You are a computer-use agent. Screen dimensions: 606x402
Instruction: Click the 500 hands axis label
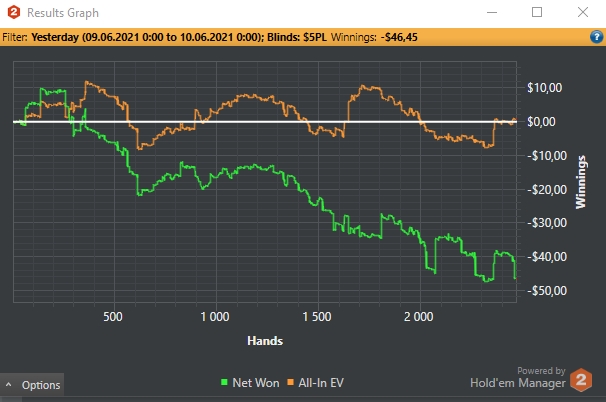pyautogui.click(x=113, y=317)
